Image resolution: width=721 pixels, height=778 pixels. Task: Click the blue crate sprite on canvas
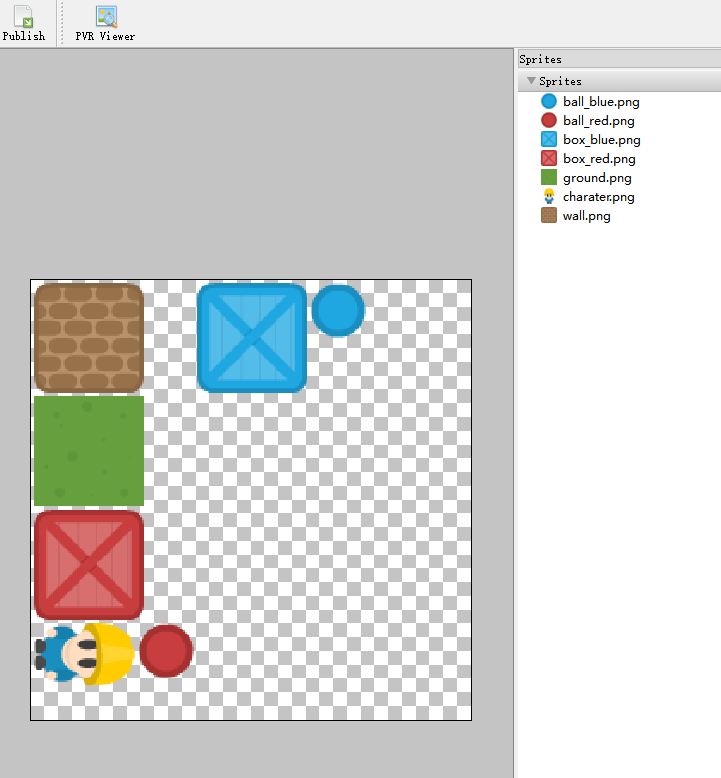click(x=252, y=338)
